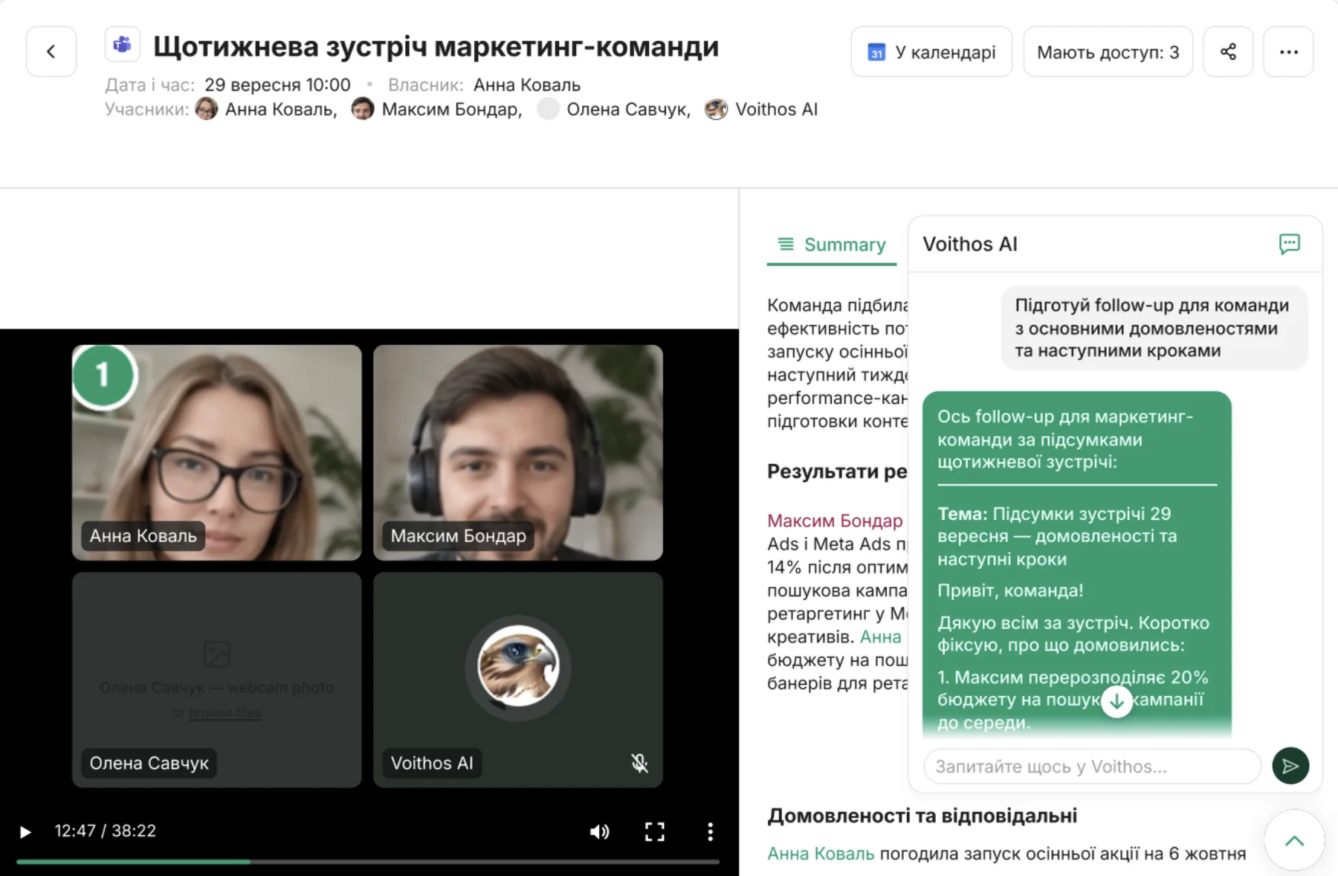Click the Voithos AI panel title

tap(970, 244)
